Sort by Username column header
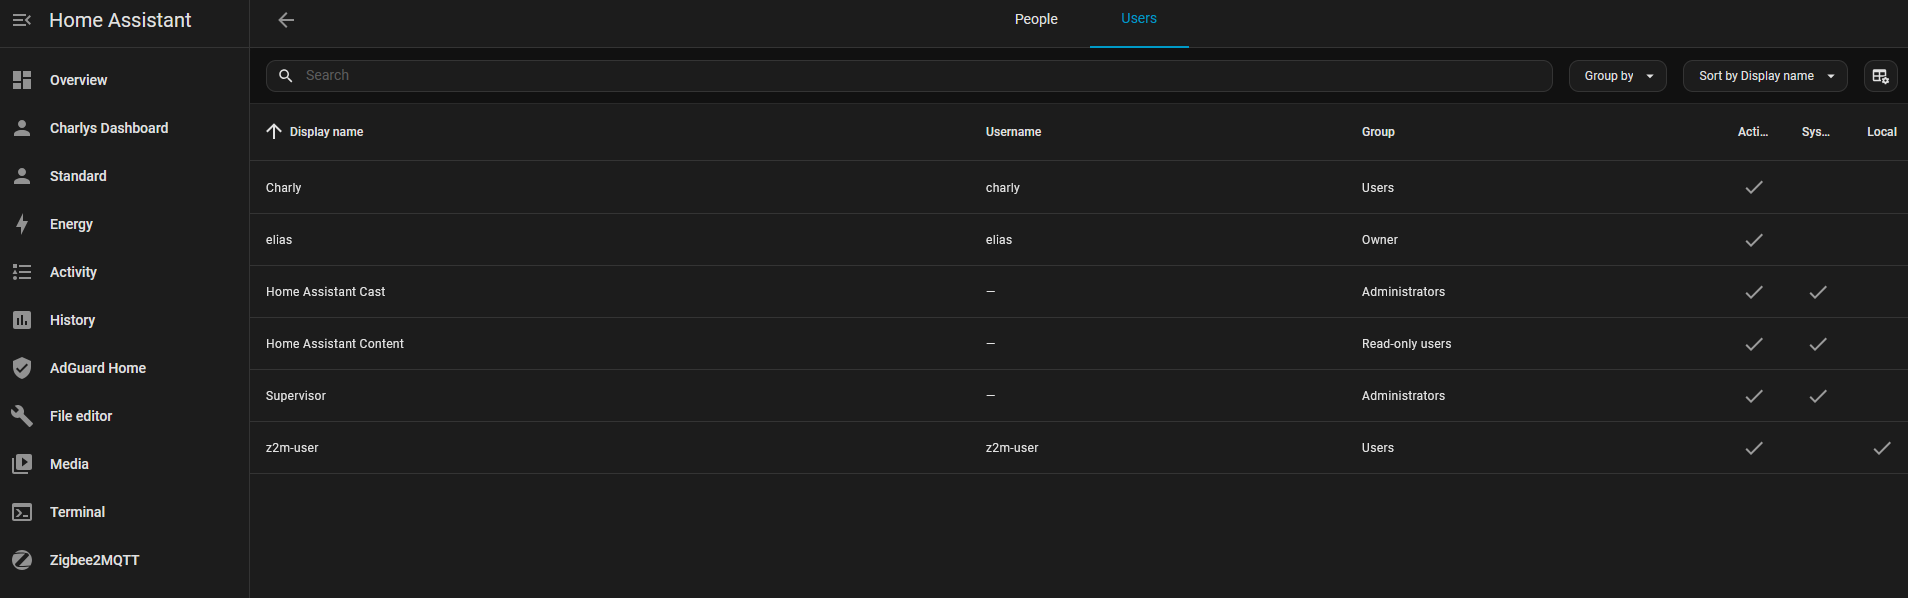The width and height of the screenshot is (1908, 598). 1013,132
